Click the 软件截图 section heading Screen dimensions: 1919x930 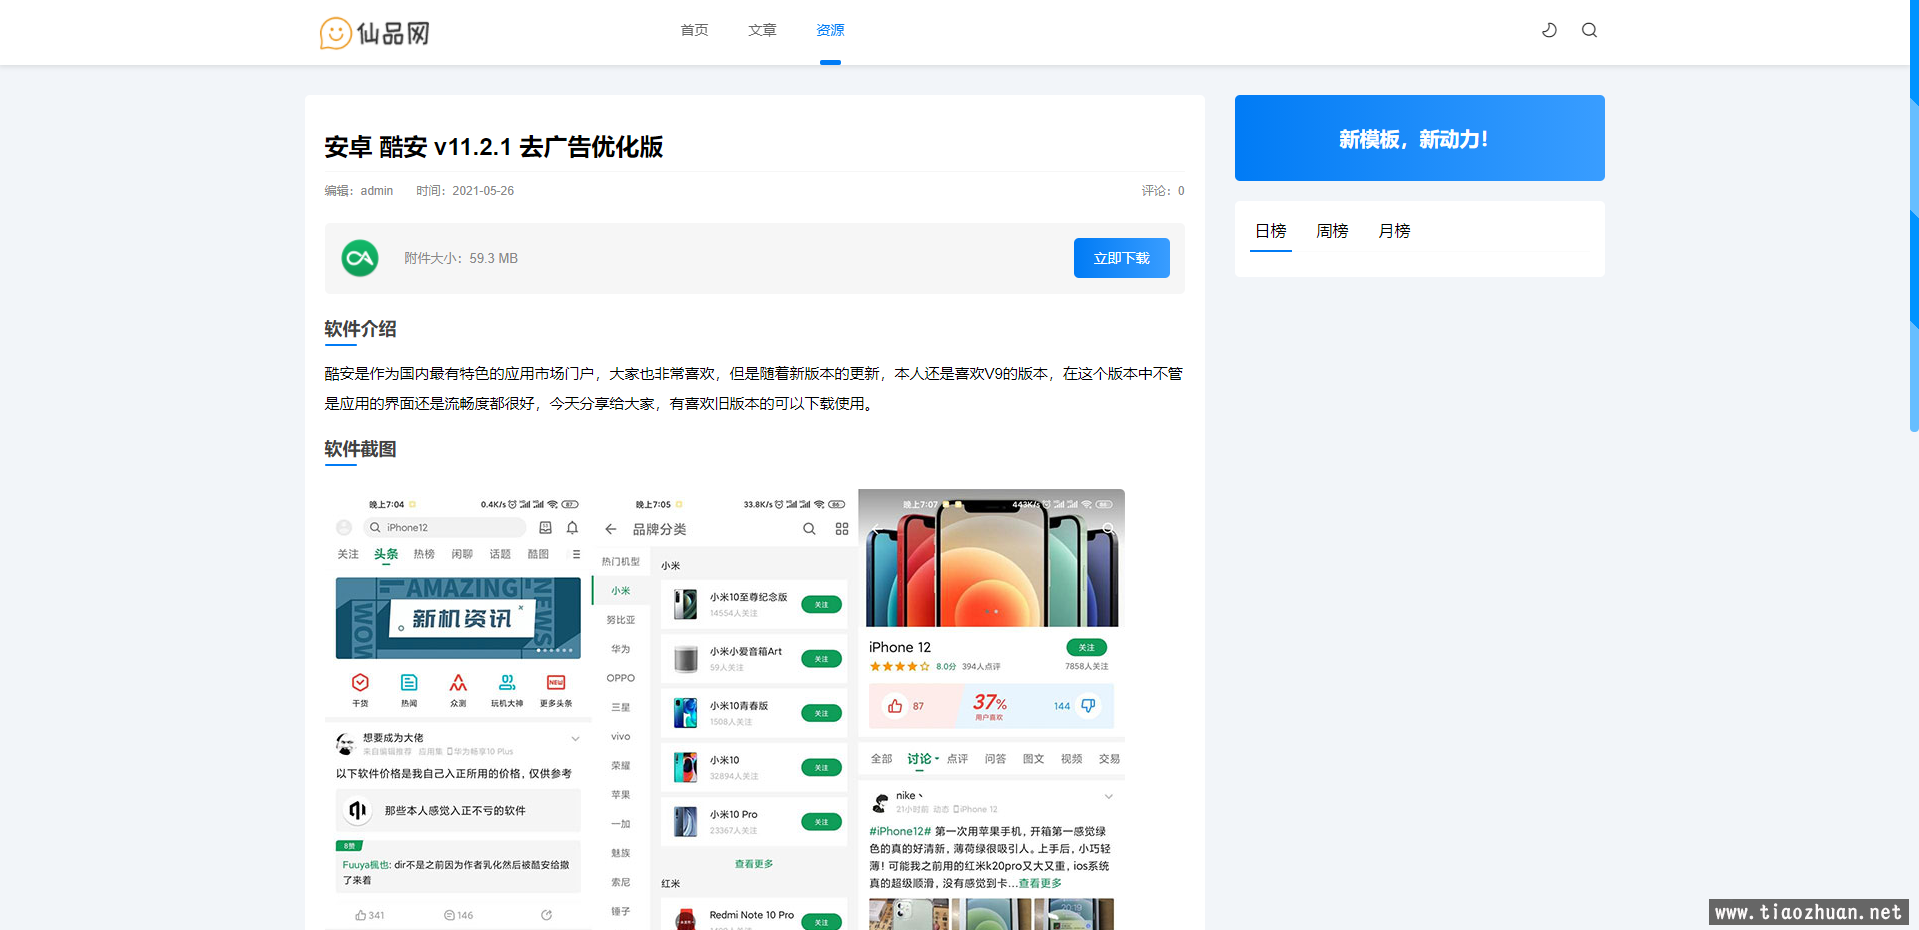click(x=360, y=449)
